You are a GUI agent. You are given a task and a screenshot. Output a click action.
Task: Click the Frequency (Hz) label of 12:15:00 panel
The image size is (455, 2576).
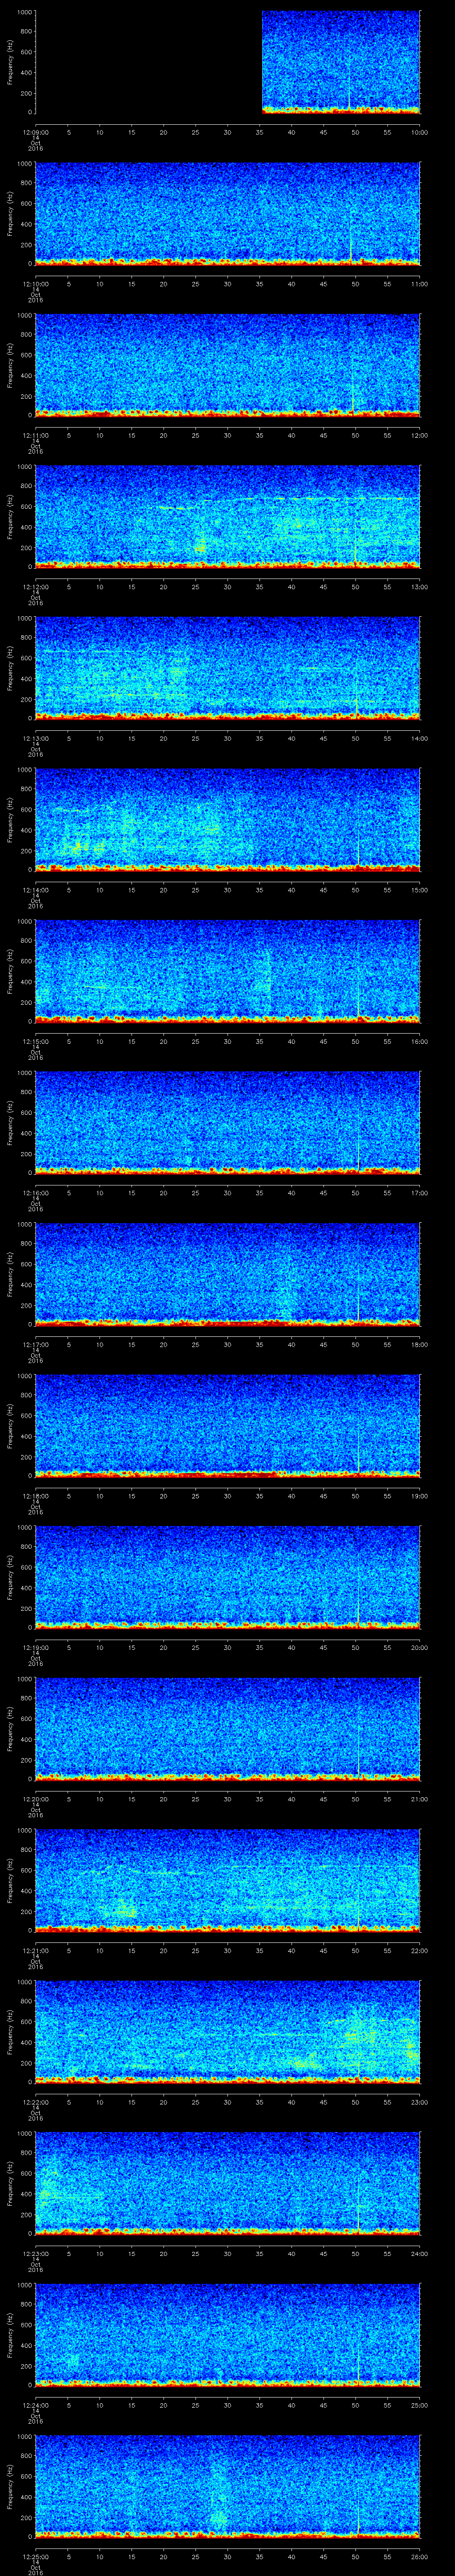coord(10,969)
